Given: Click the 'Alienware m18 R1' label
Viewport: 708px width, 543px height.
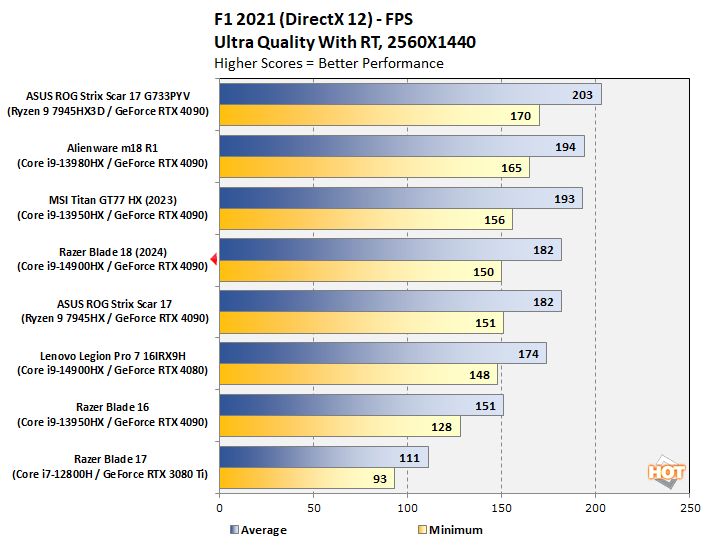Looking at the screenshot, I should 112,148.
